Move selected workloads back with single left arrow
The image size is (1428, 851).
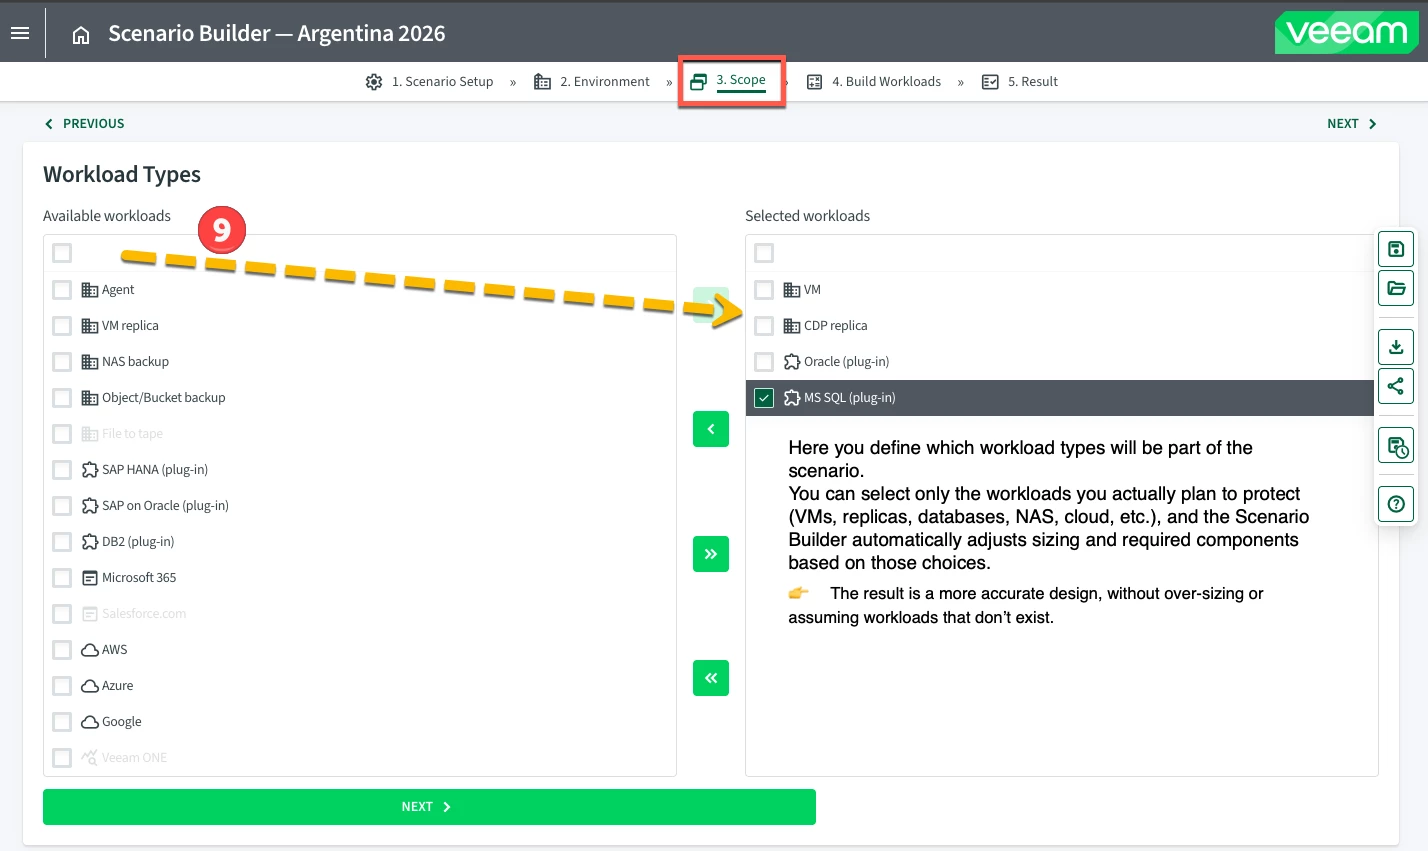(x=711, y=429)
